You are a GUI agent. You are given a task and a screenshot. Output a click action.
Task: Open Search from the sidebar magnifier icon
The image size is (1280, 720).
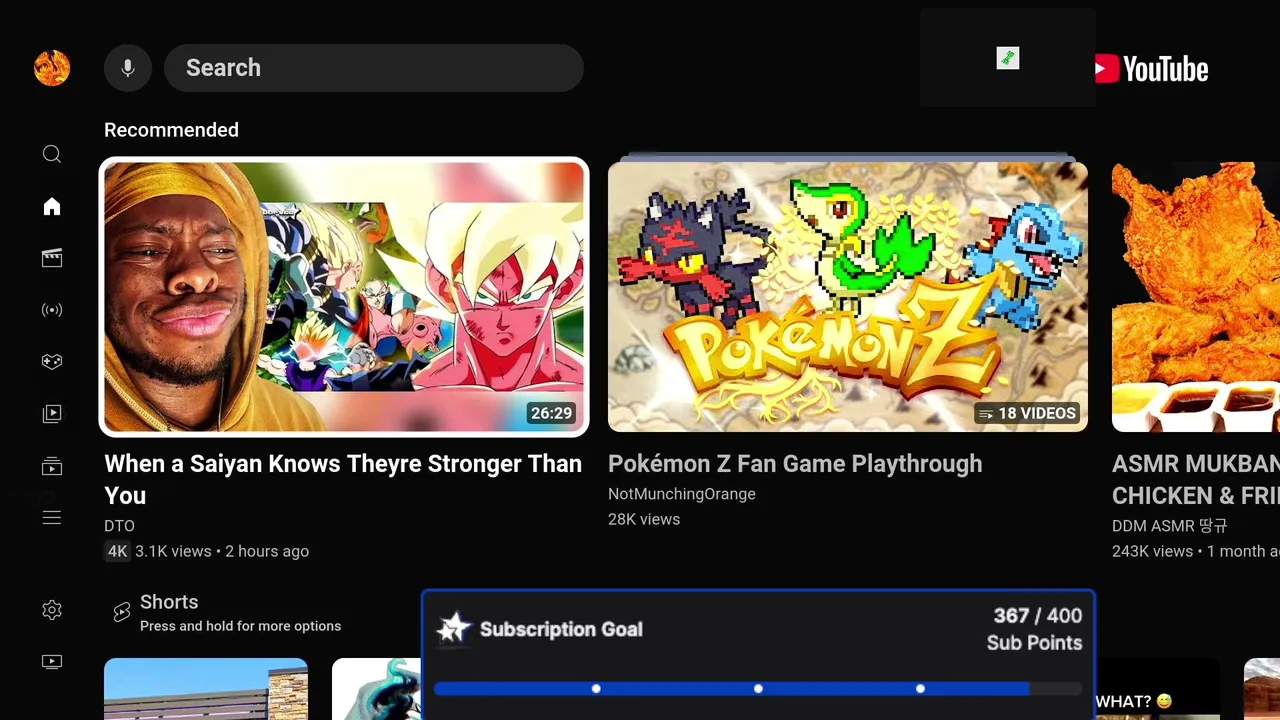52,154
